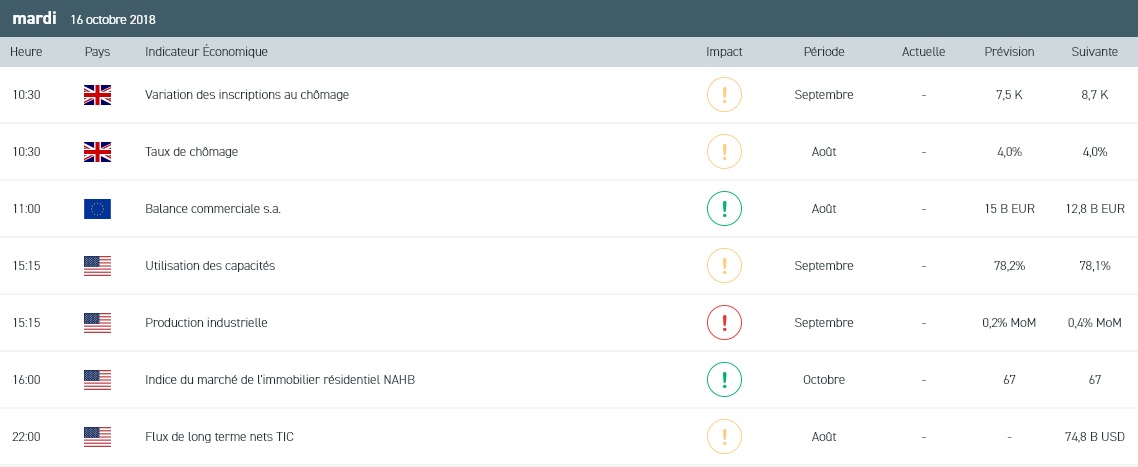
Task: Click the Prévision column header
Action: (1009, 52)
